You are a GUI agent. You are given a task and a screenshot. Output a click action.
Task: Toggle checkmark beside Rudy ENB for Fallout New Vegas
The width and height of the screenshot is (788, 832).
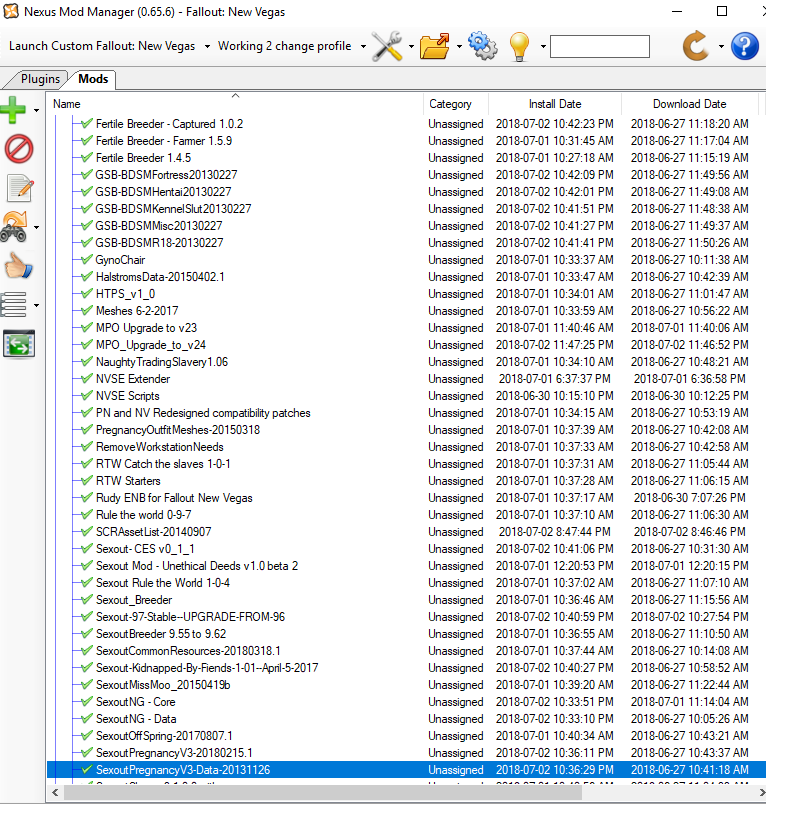[86, 498]
